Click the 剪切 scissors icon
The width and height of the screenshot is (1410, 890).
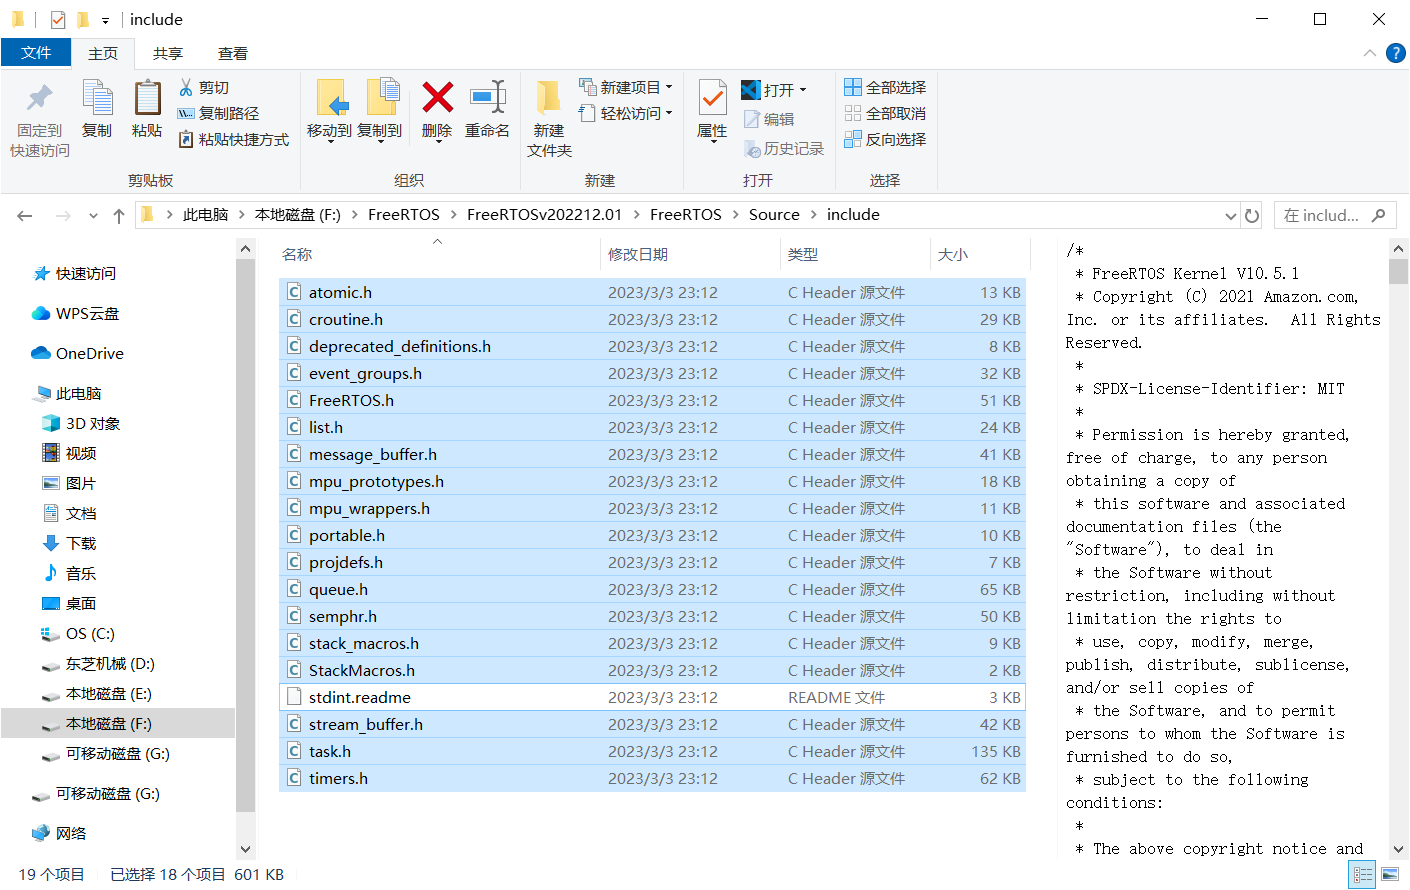click(186, 88)
